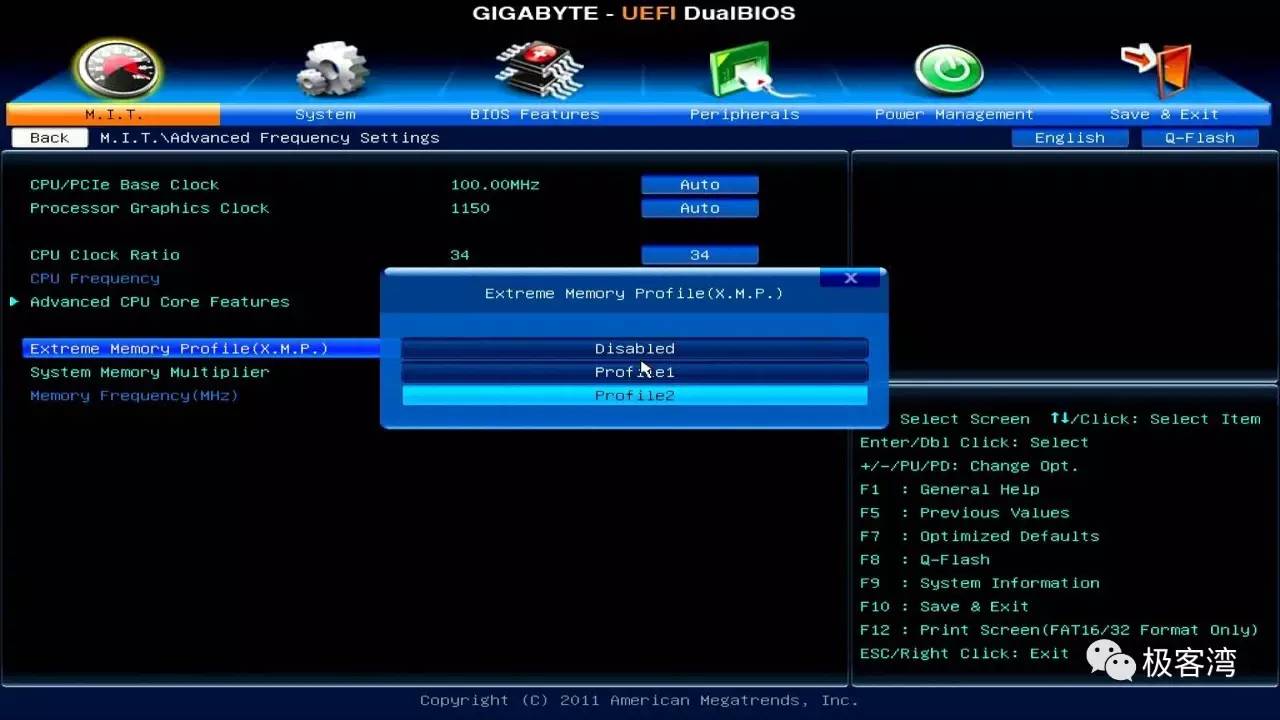1280x720 pixels.
Task: Open Processor Graphics Clock Auto field
Action: coord(700,208)
